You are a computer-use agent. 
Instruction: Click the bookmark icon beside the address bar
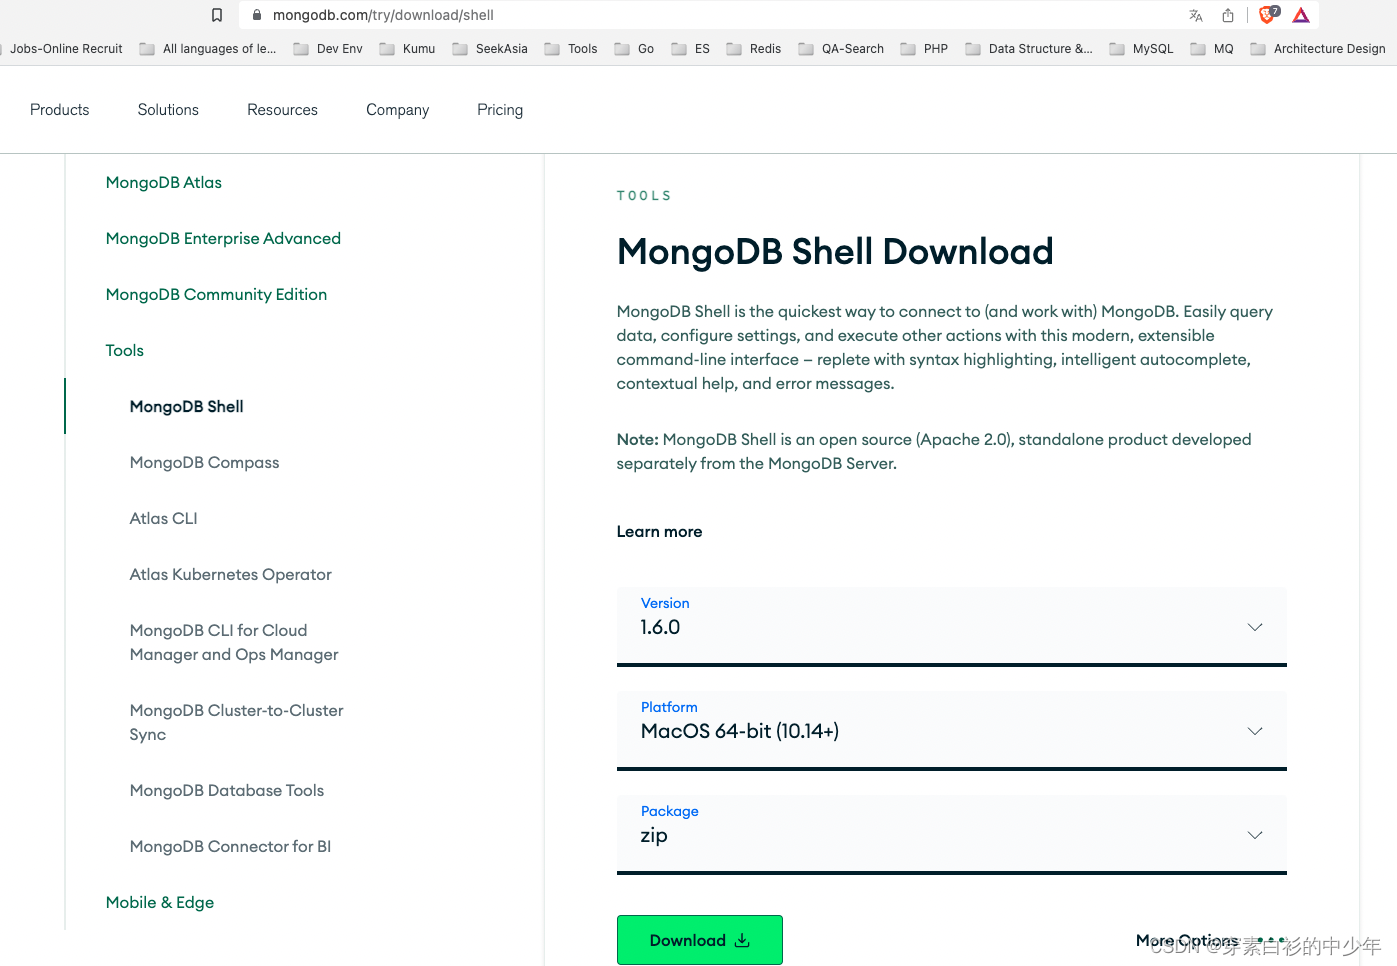coord(216,15)
